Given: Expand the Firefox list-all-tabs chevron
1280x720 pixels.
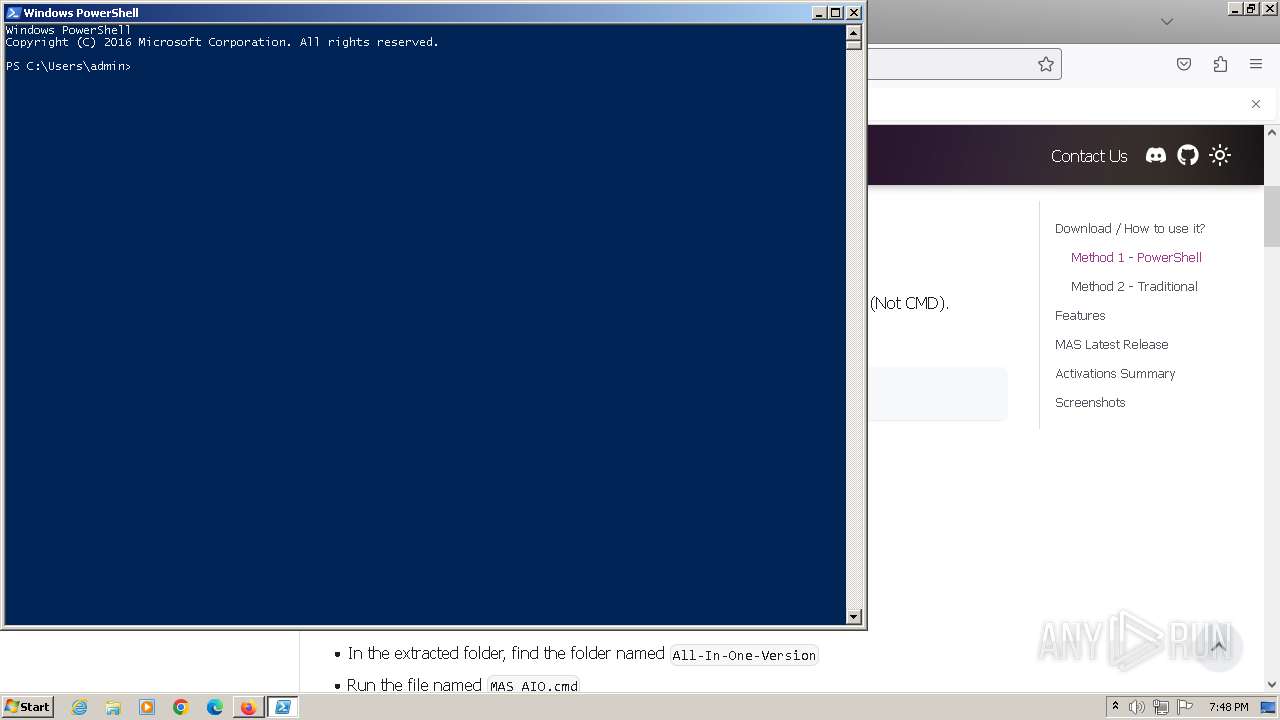Looking at the screenshot, I should (1166, 21).
